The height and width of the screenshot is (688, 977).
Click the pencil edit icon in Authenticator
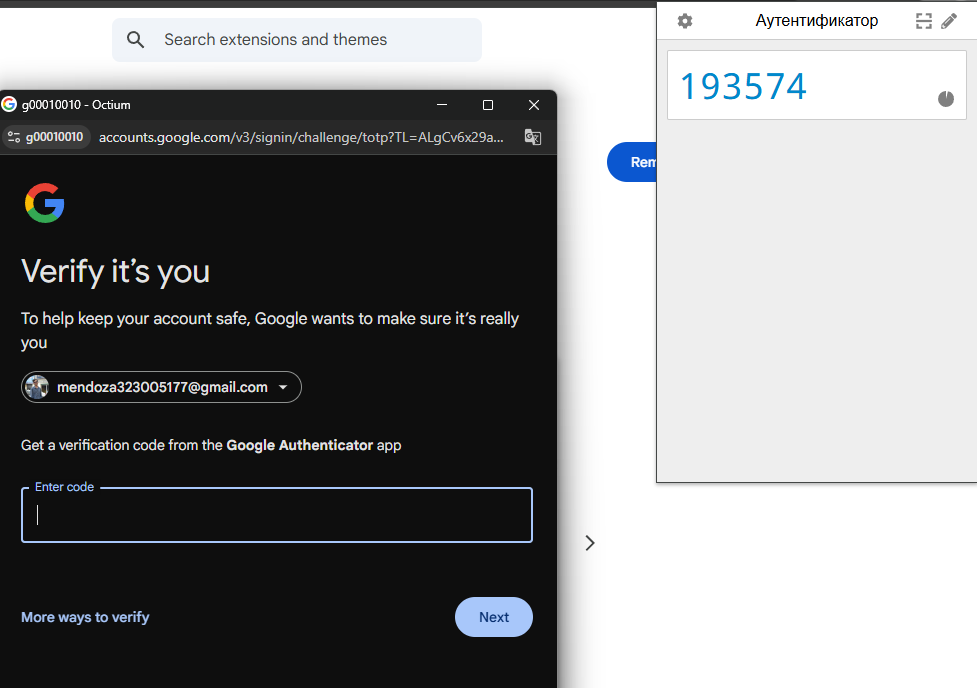[949, 21]
